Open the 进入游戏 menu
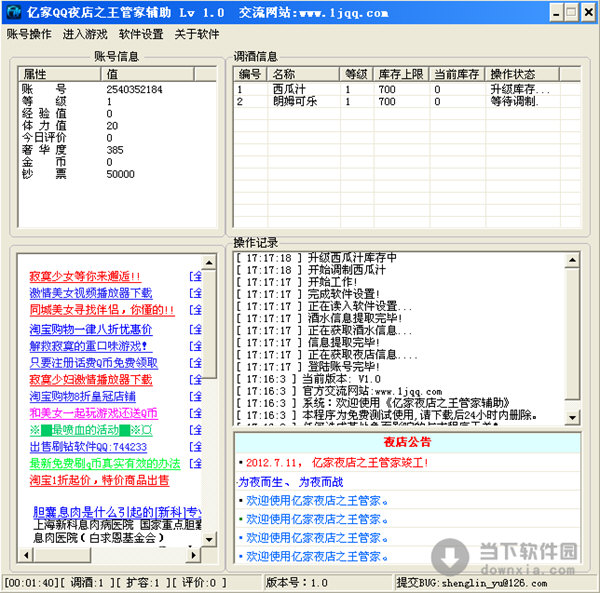Screen dimensions: 600x593 (x=85, y=34)
